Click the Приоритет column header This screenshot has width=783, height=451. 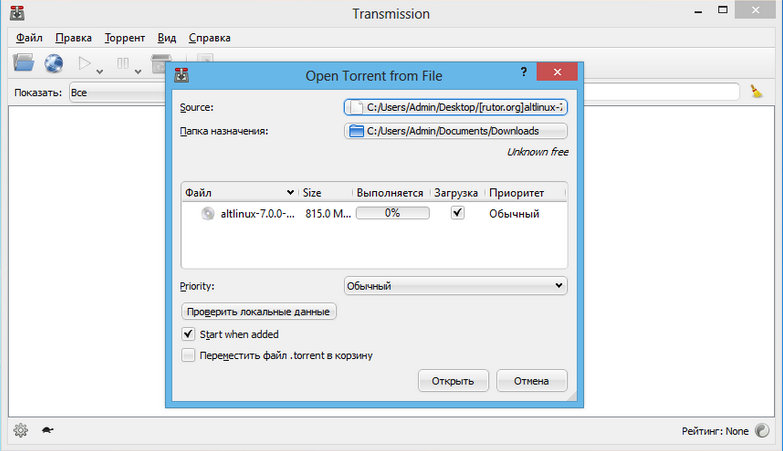point(524,193)
